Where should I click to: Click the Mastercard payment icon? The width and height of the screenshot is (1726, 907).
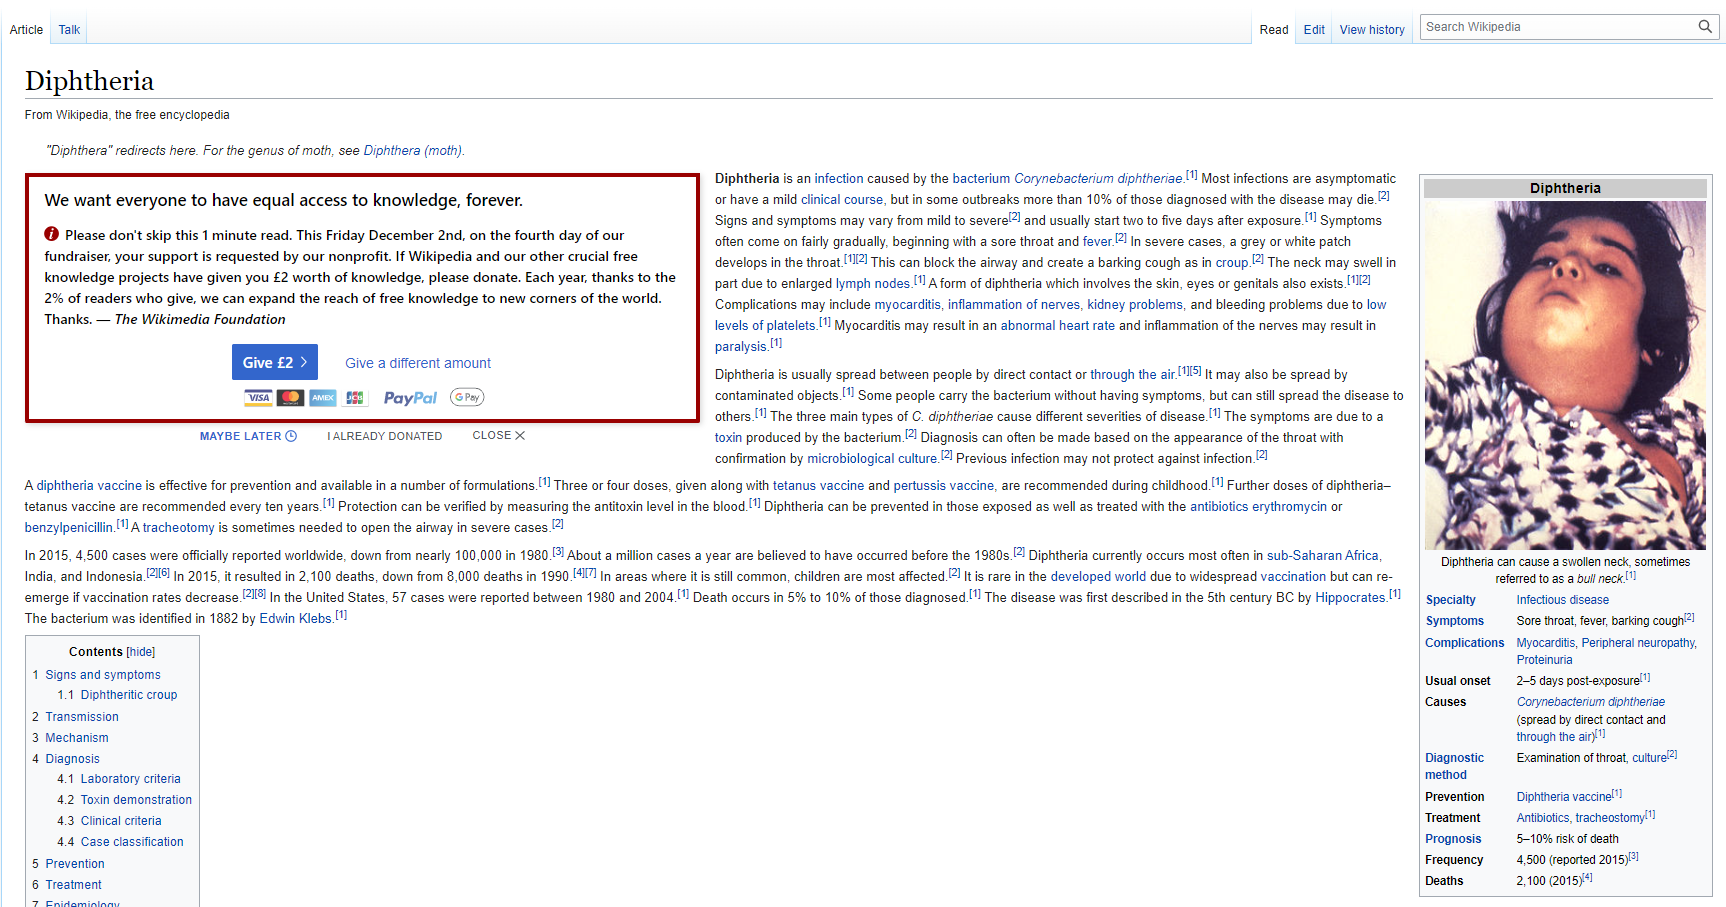[x=290, y=398]
